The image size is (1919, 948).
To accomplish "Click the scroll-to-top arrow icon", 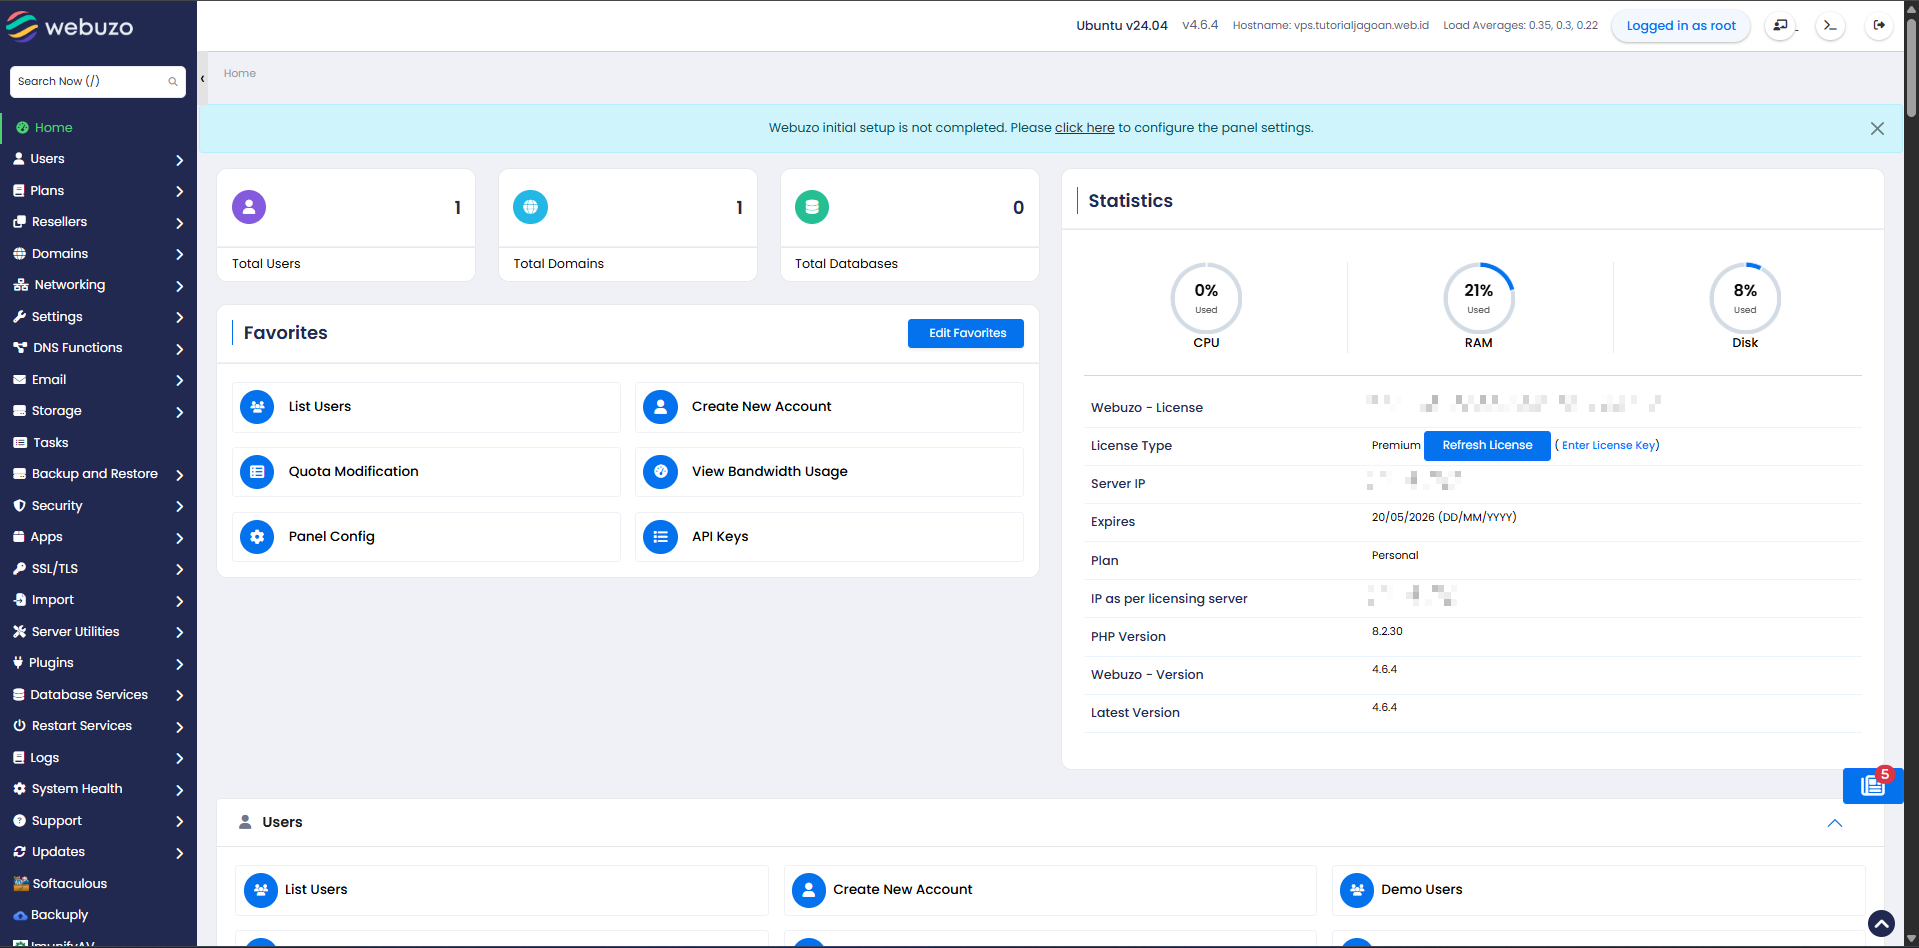I will [1881, 923].
